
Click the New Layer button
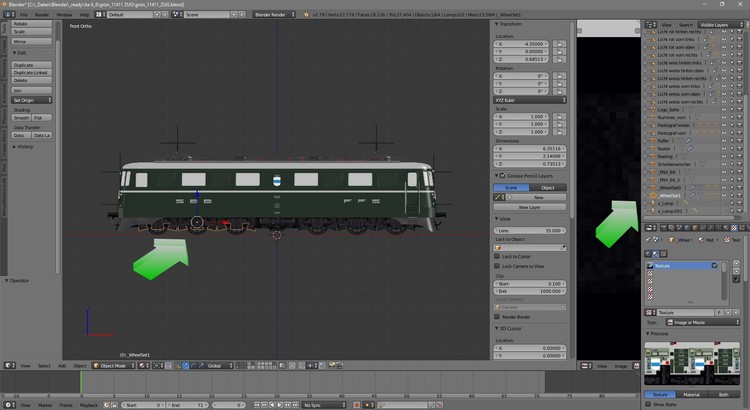[x=530, y=207]
